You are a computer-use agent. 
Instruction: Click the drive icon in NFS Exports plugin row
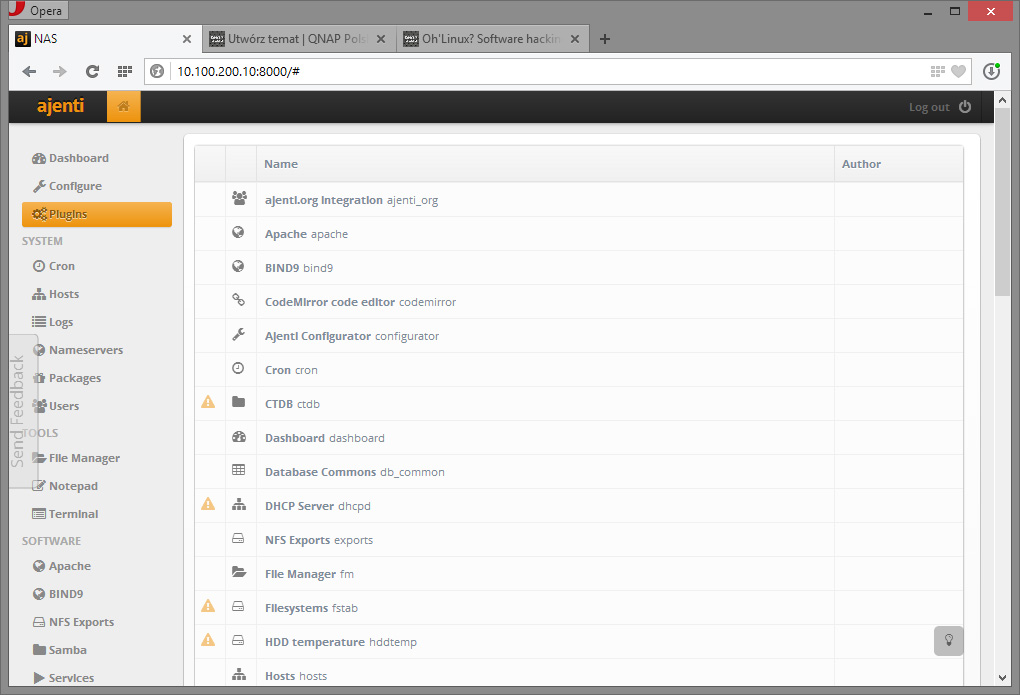click(238, 538)
